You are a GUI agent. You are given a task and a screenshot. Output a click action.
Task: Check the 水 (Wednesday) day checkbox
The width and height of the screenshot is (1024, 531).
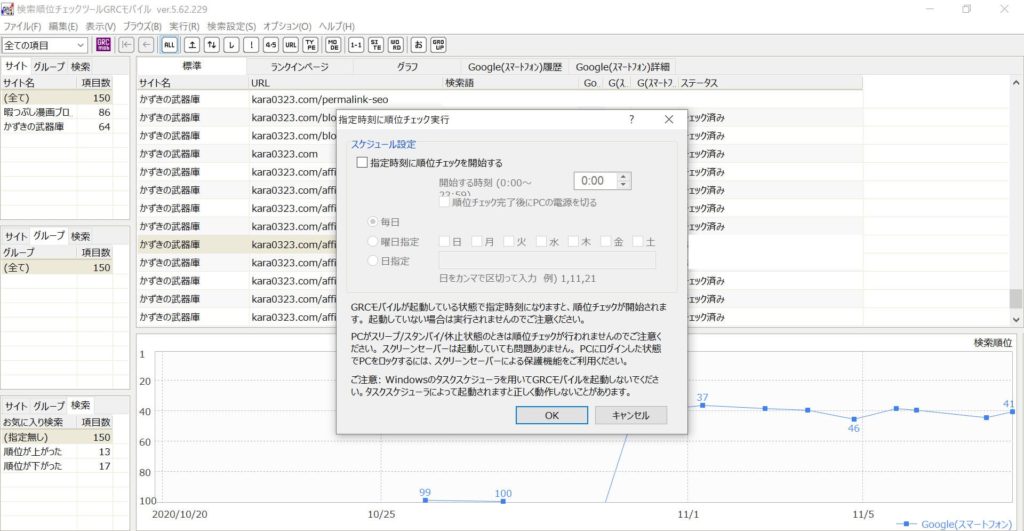click(541, 242)
